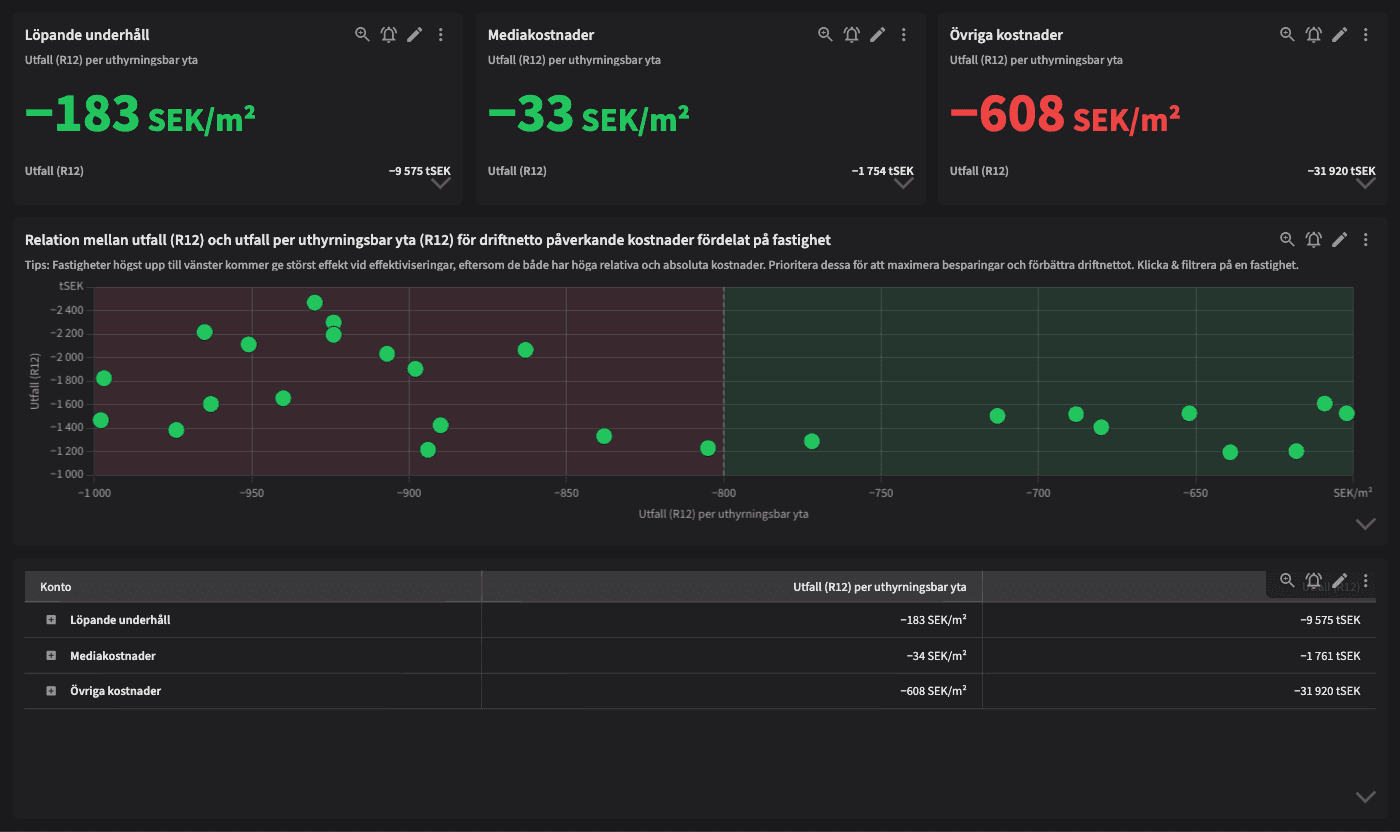The image size is (1400, 832).
Task: Open three-dot menu on Mediakostnader card
Action: pyautogui.click(x=904, y=34)
